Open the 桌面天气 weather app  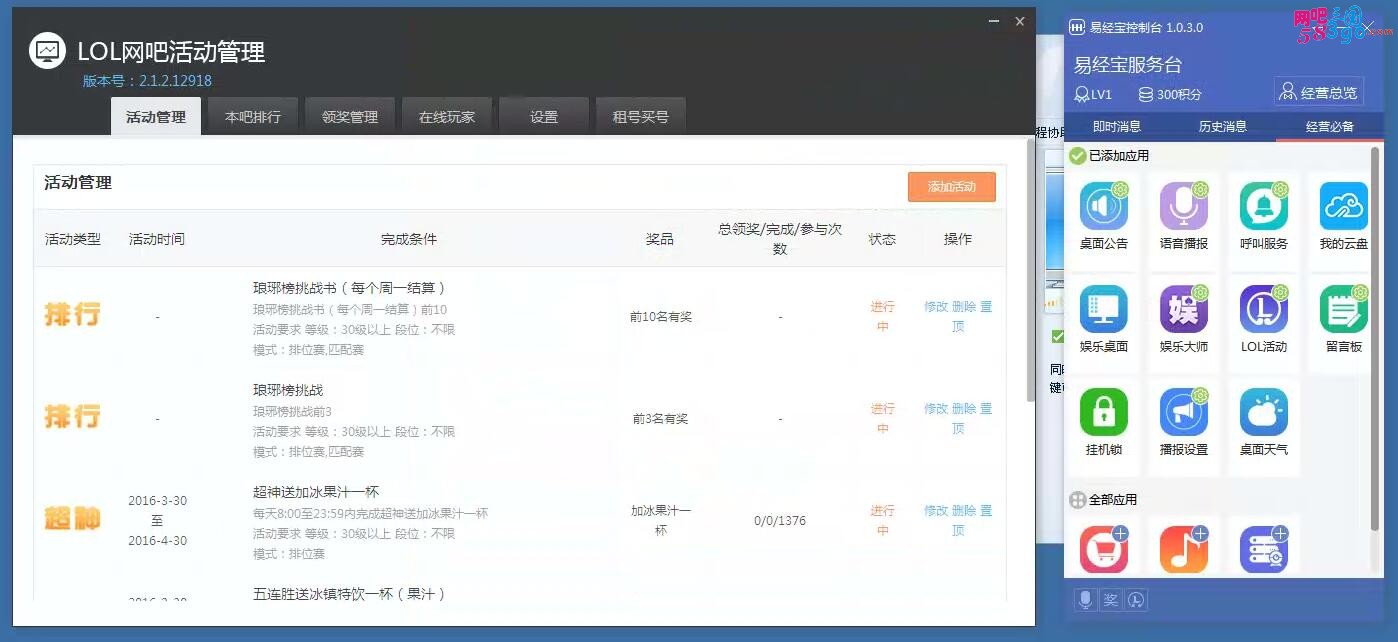[x=1264, y=413]
